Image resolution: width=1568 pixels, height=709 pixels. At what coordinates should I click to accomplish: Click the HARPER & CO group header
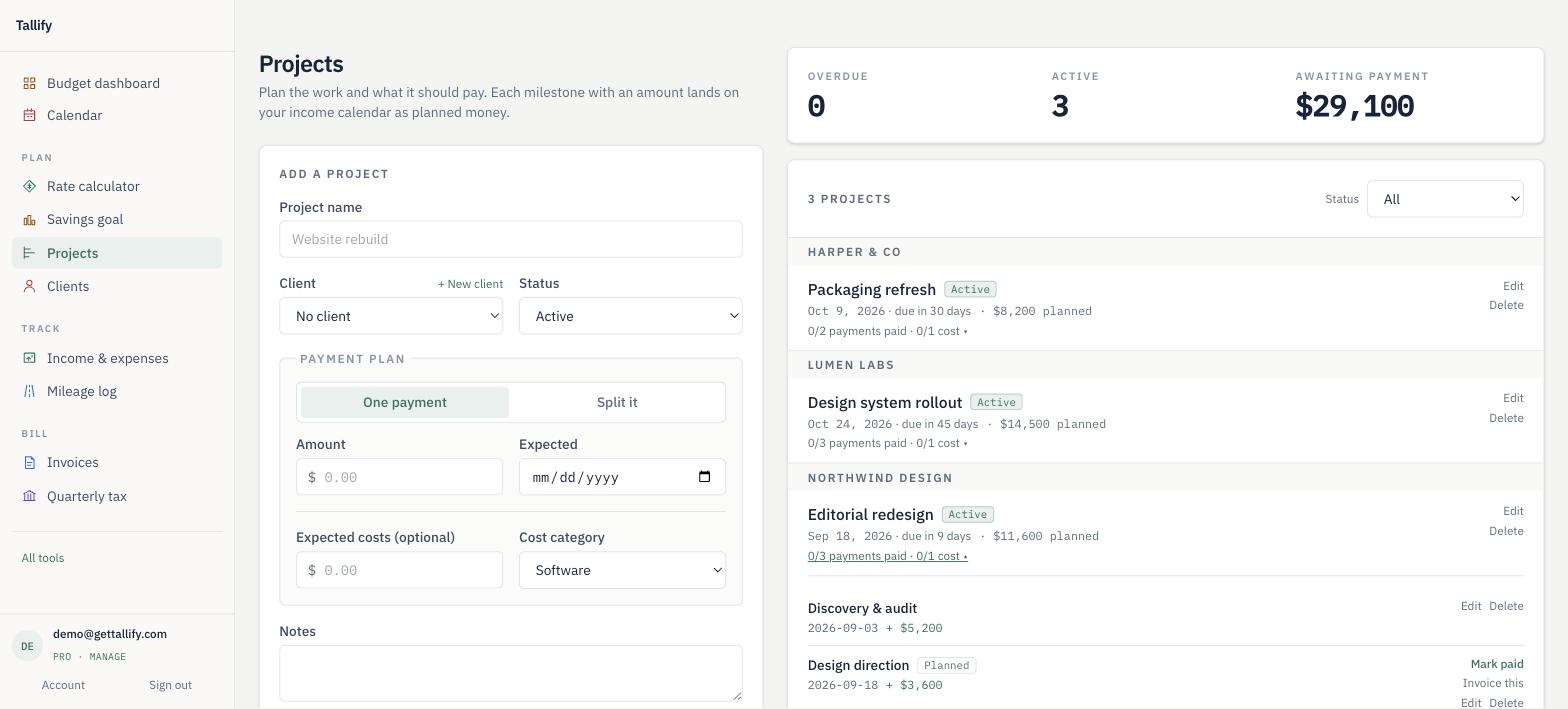point(854,252)
